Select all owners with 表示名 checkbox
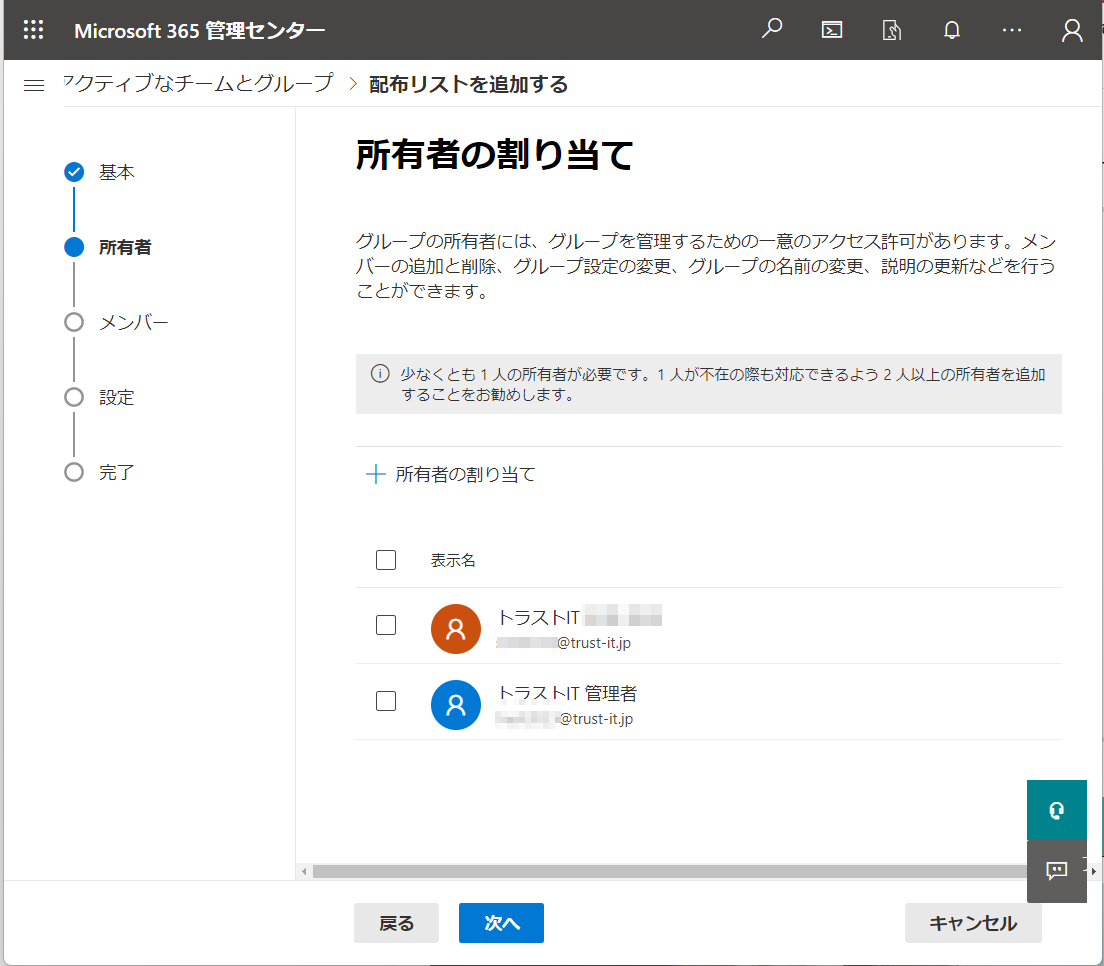Image resolution: width=1104 pixels, height=966 pixels. pyautogui.click(x=386, y=560)
